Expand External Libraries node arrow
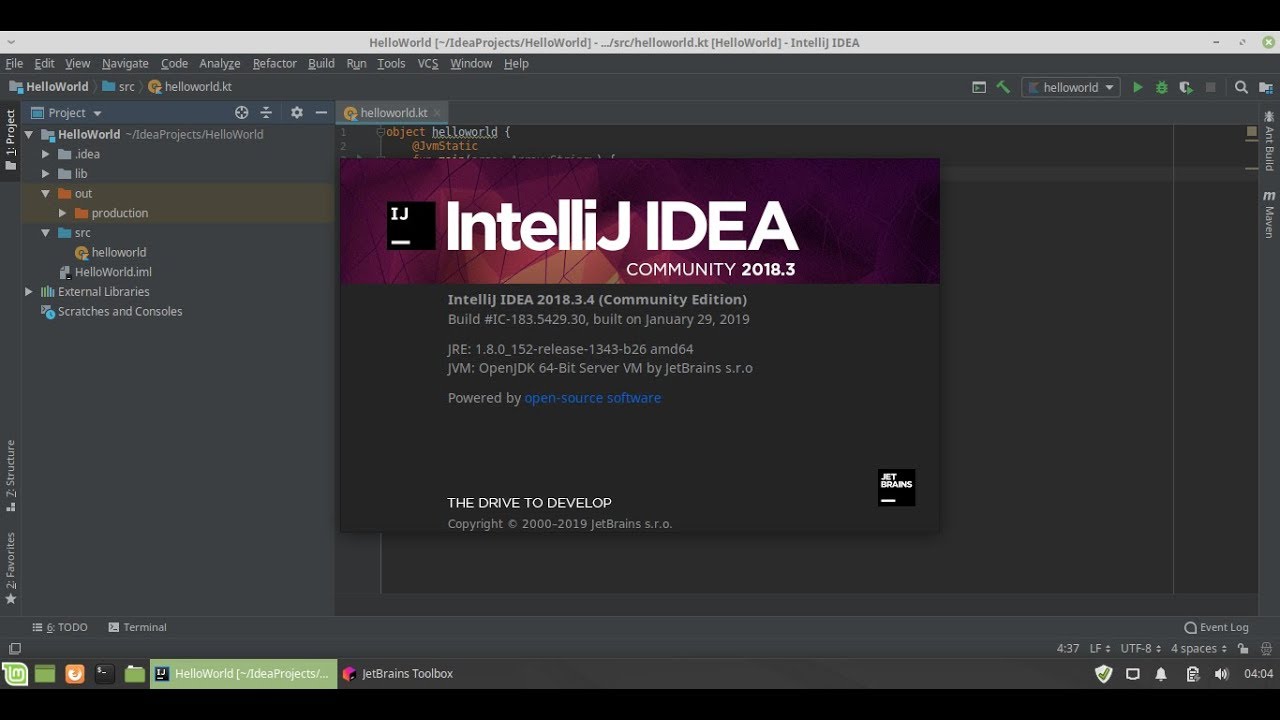 [x=29, y=292]
